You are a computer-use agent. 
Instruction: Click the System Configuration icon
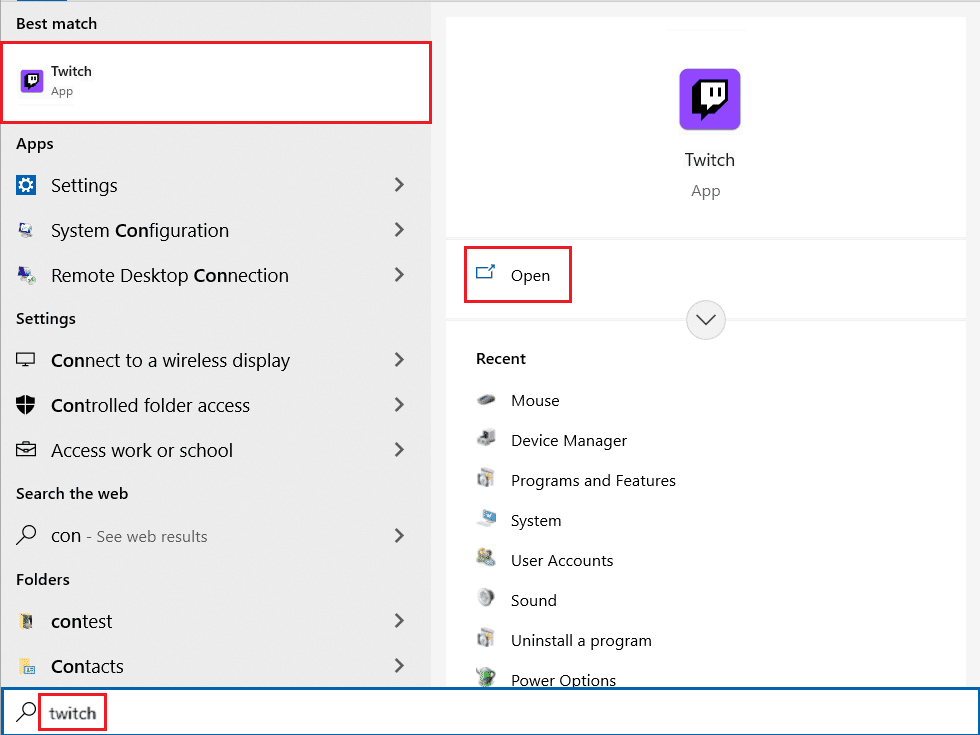[26, 230]
